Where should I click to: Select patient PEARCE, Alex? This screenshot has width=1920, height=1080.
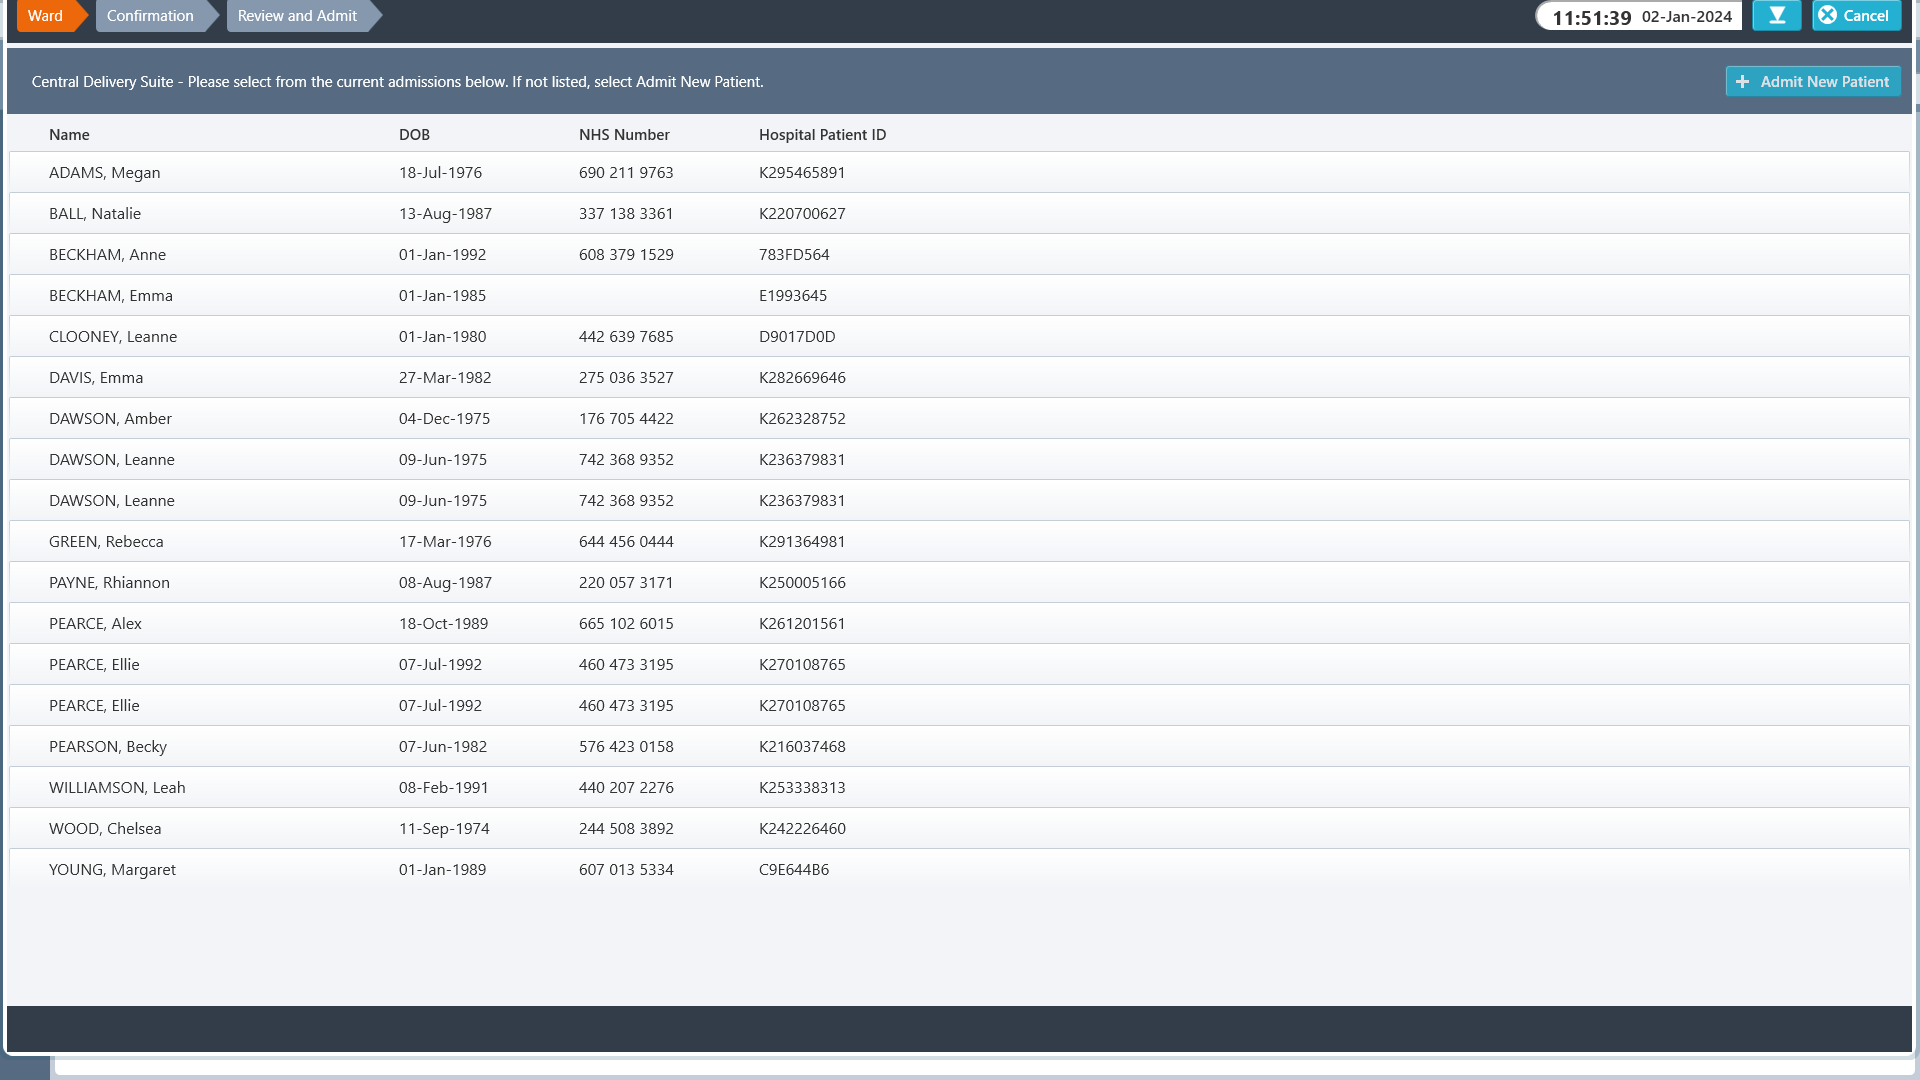click(959, 623)
